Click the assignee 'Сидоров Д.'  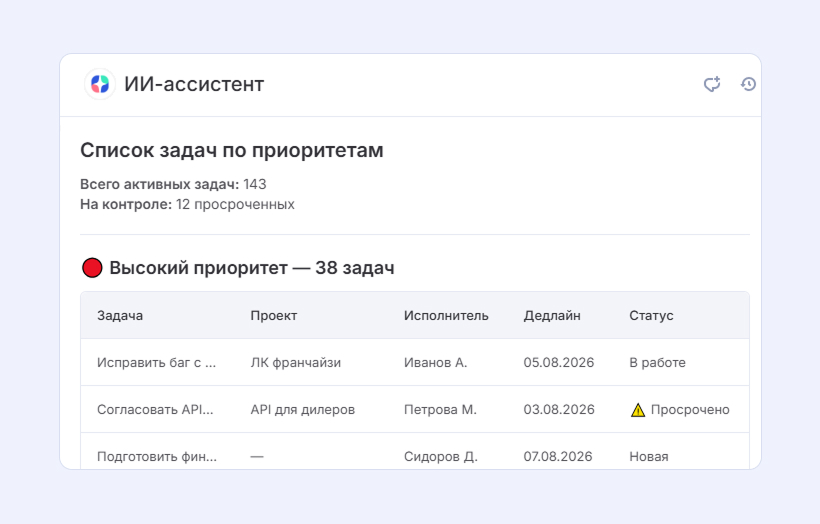441,457
